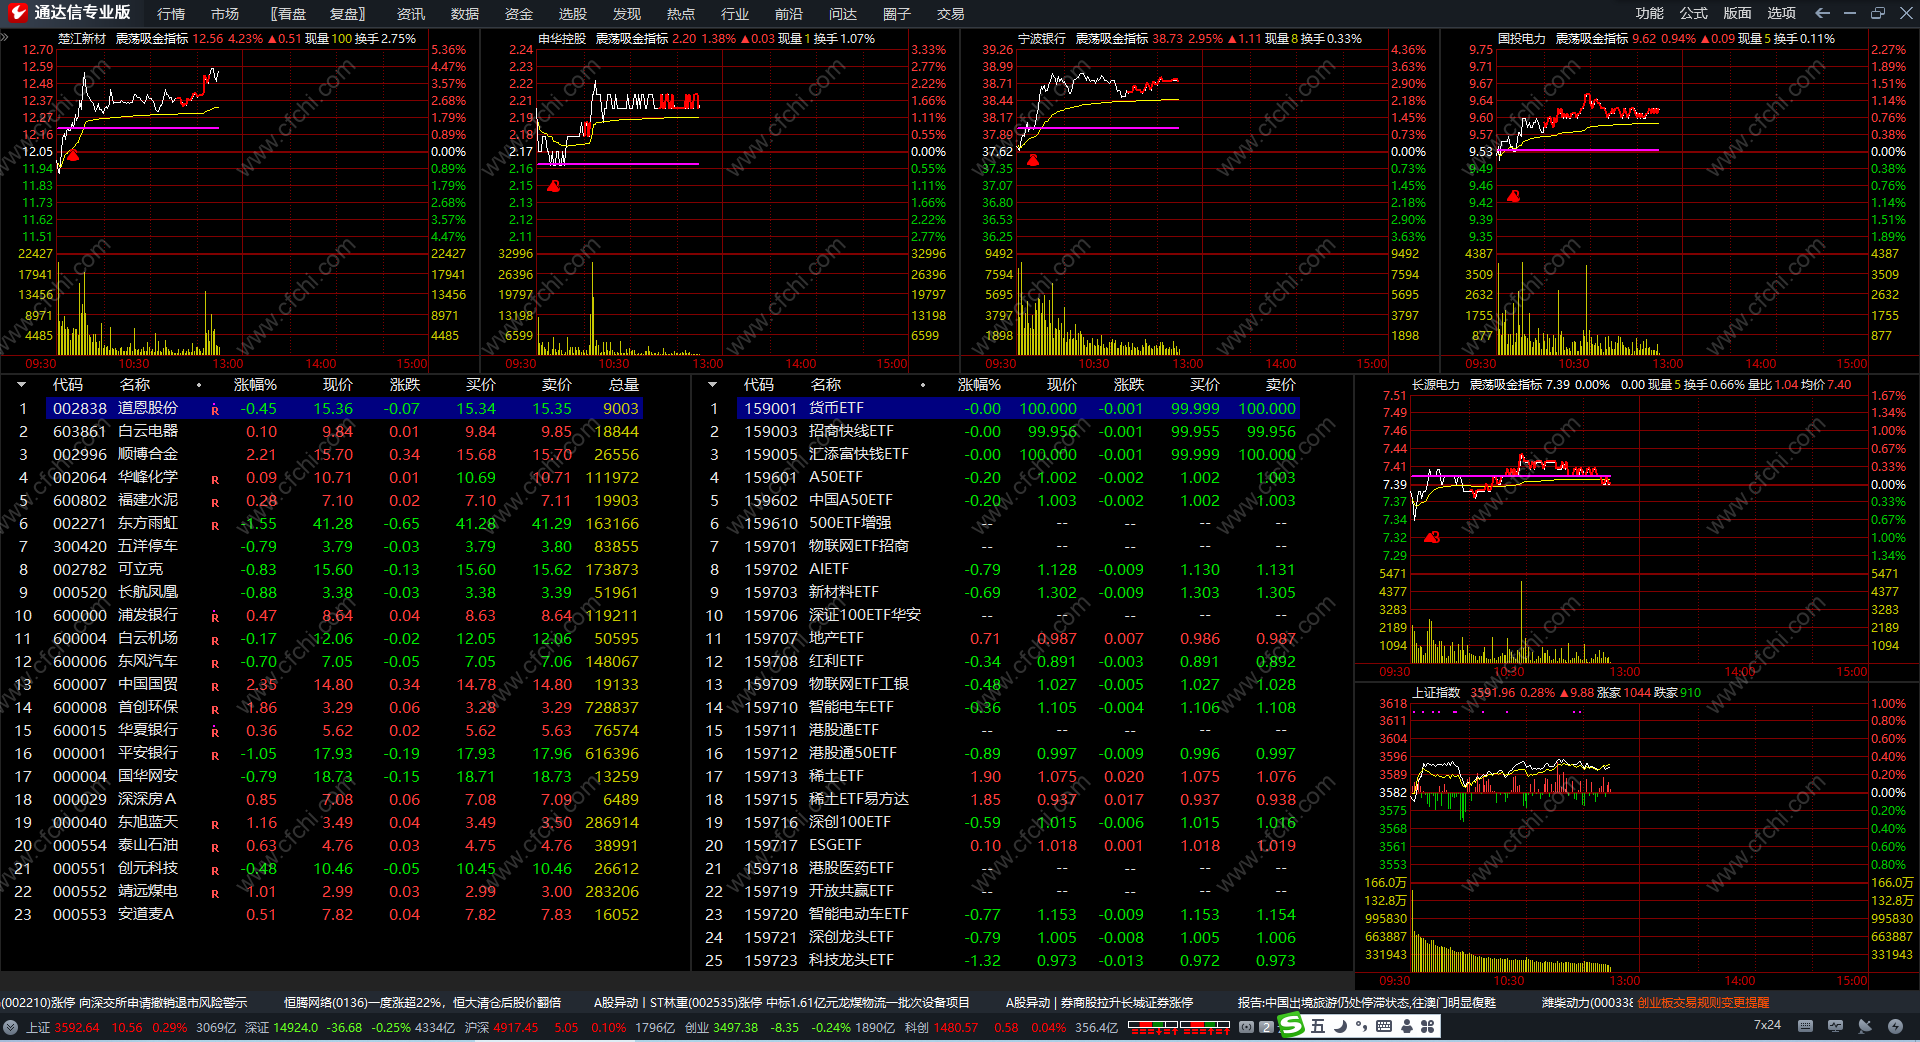The height and width of the screenshot is (1042, 1920).
Task: Click the Wubi 五 input mode icon
Action: 1318,1026
